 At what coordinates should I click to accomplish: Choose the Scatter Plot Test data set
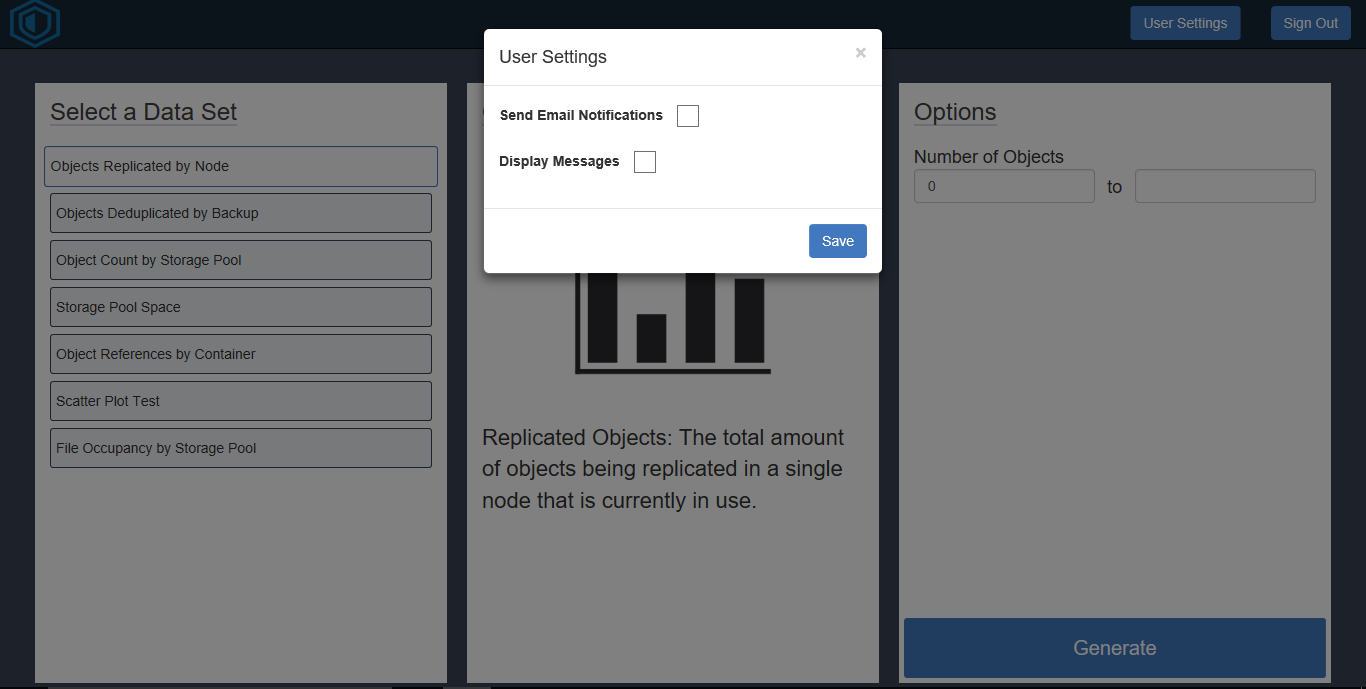click(x=241, y=401)
